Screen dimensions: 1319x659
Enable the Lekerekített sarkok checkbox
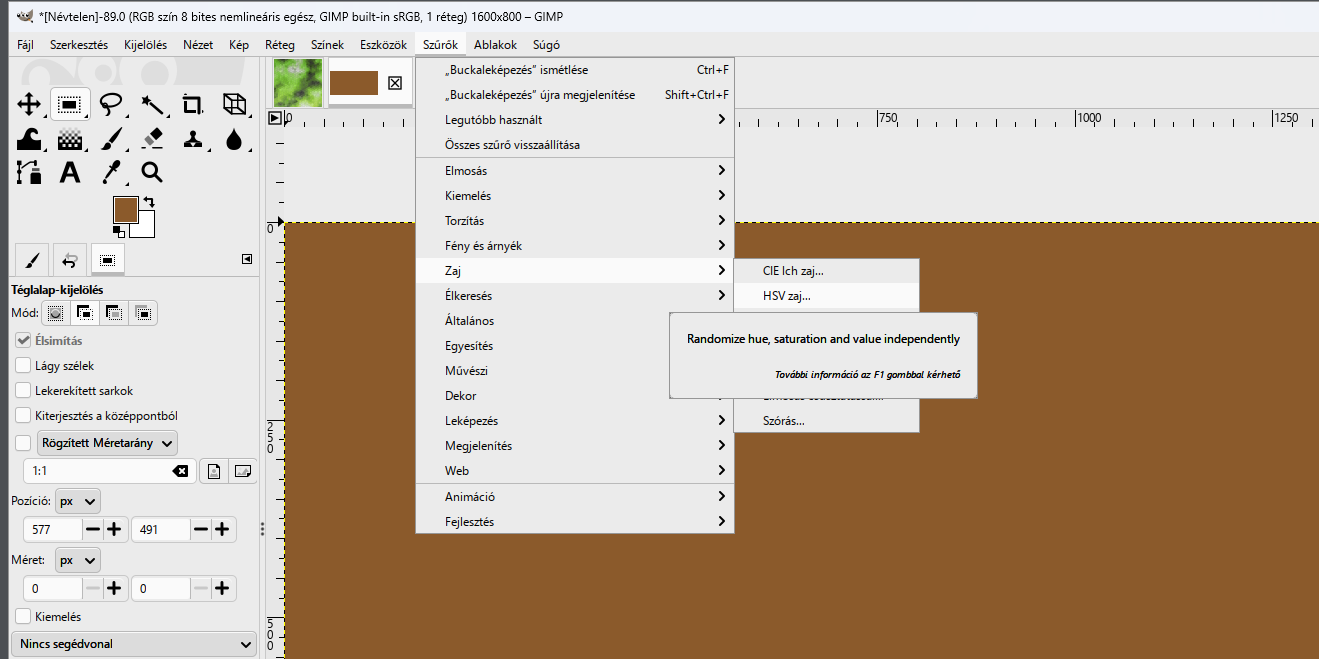click(x=23, y=391)
